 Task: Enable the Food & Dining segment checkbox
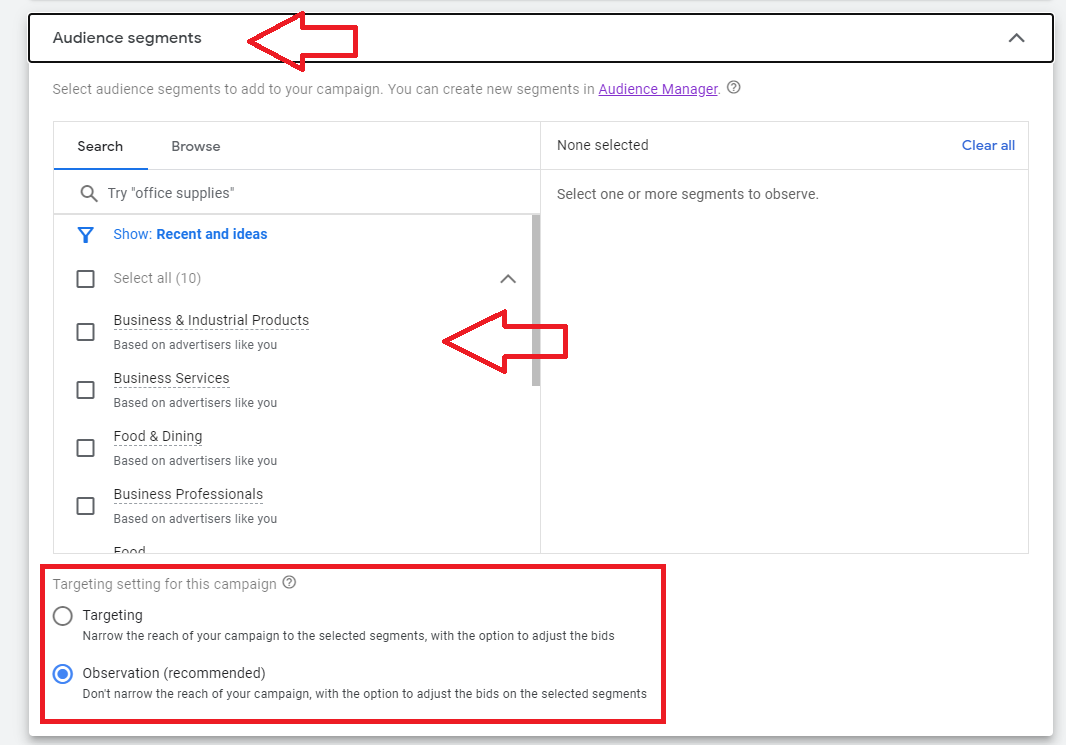coord(86,448)
